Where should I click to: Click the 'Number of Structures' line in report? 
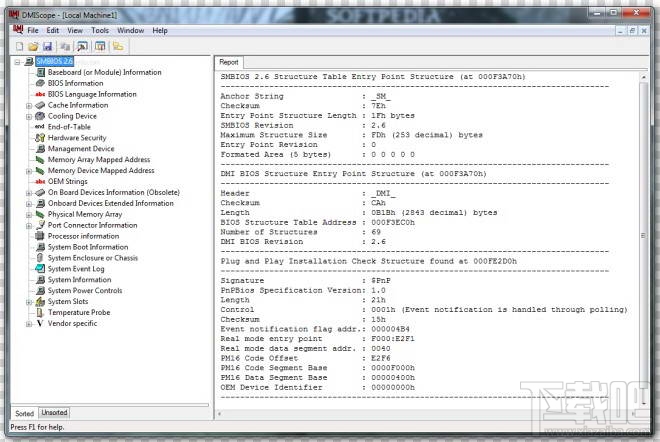tap(301, 232)
